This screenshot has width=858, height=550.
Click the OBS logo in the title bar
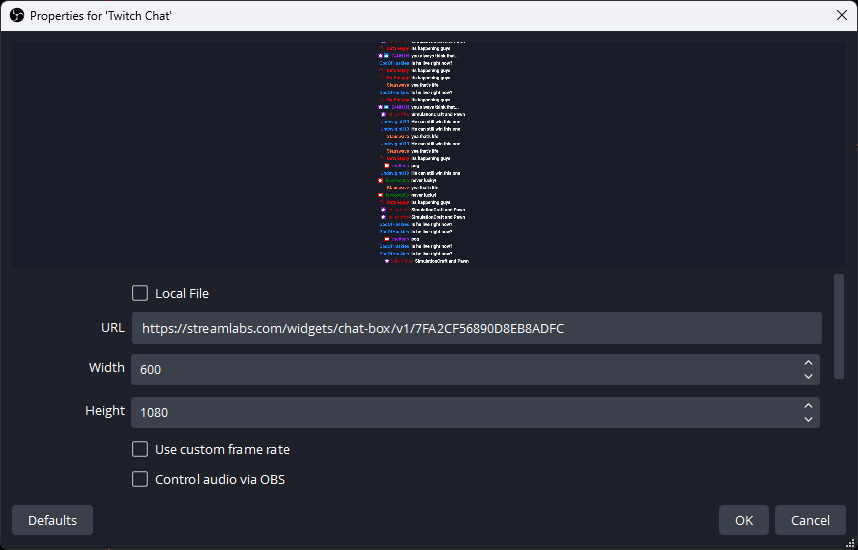coord(16,16)
